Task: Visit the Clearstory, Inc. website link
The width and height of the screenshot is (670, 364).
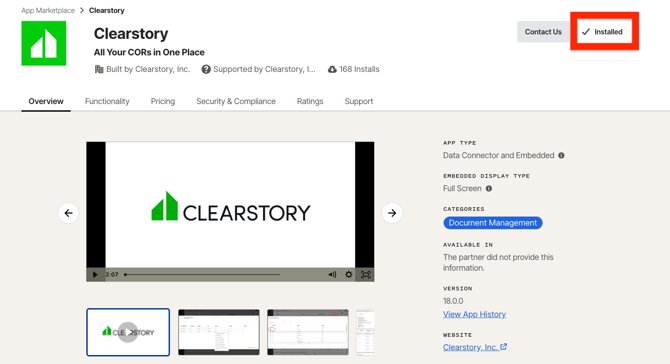Action: click(x=470, y=347)
